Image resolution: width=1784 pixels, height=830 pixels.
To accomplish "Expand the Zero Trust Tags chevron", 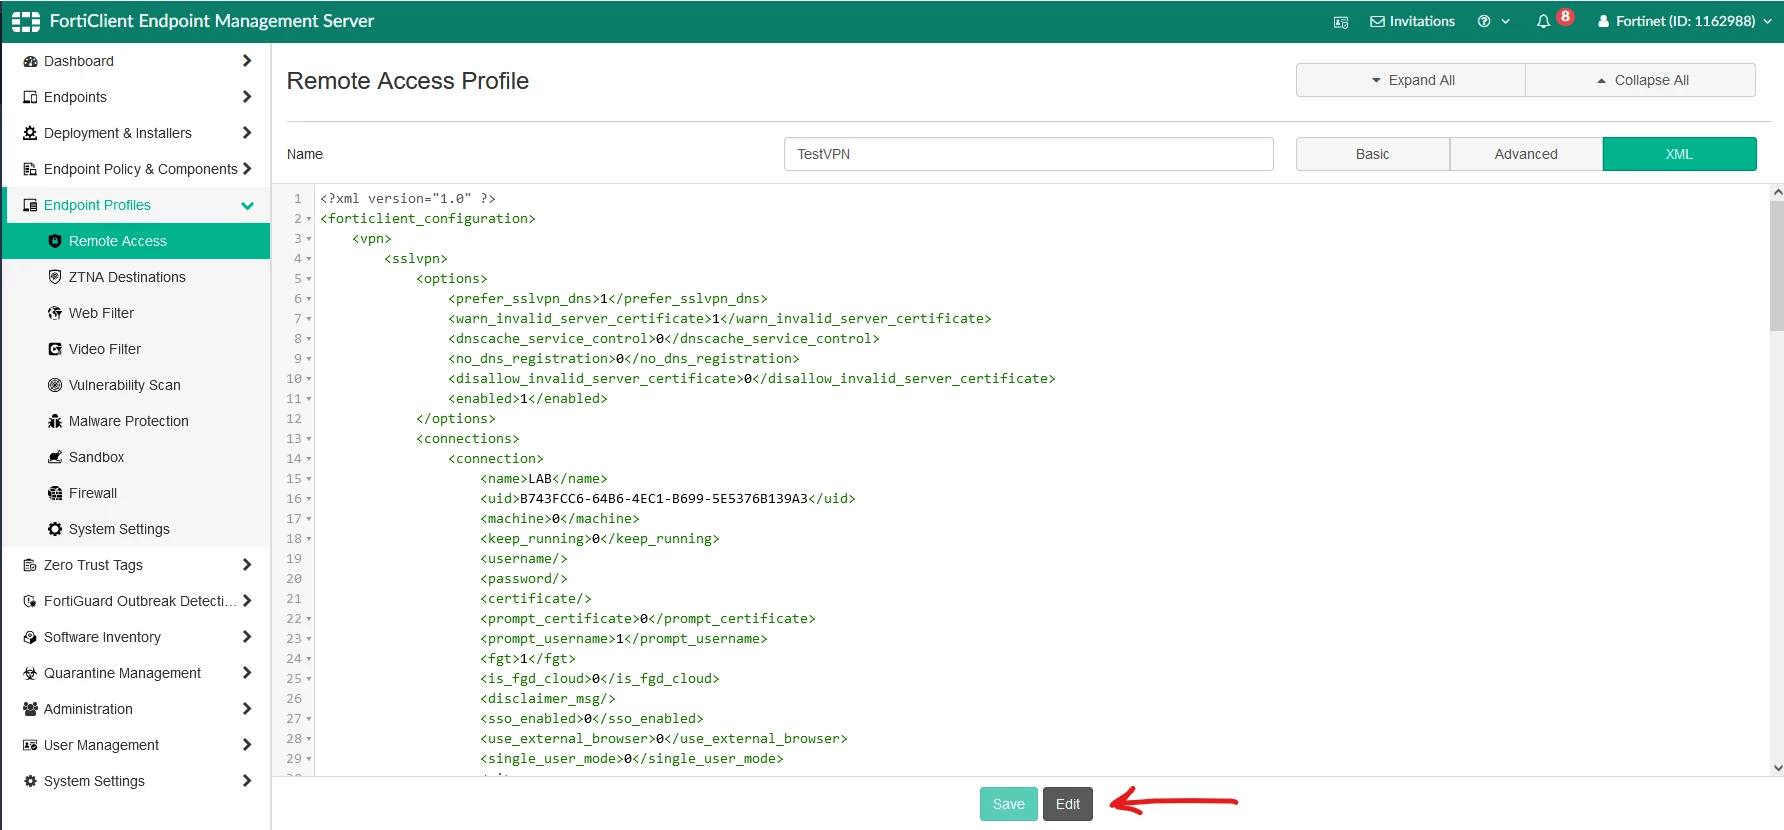I will point(247,565).
